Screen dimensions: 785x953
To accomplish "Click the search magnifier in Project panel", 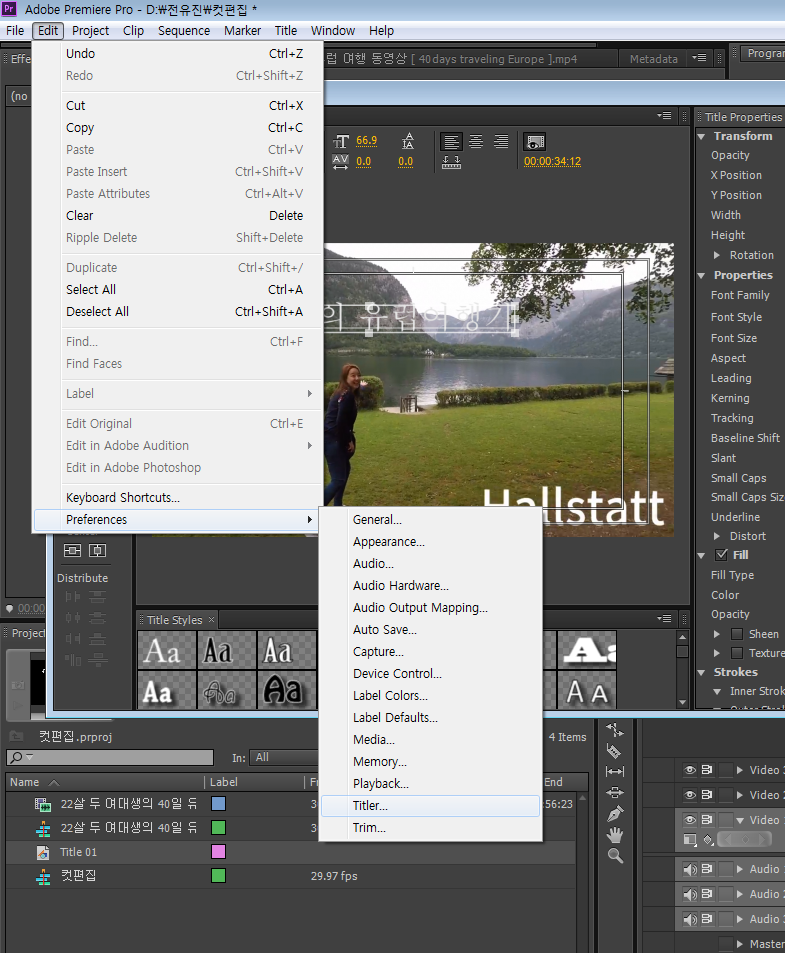I will [16, 757].
